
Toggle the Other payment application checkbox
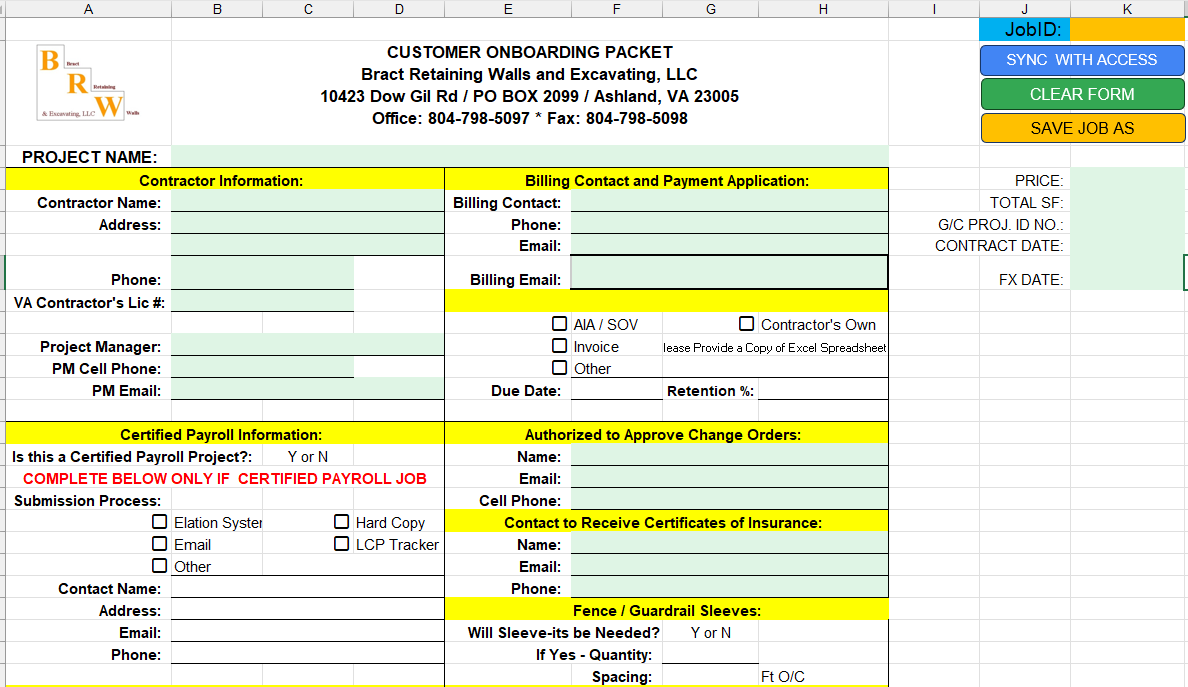(x=559, y=368)
